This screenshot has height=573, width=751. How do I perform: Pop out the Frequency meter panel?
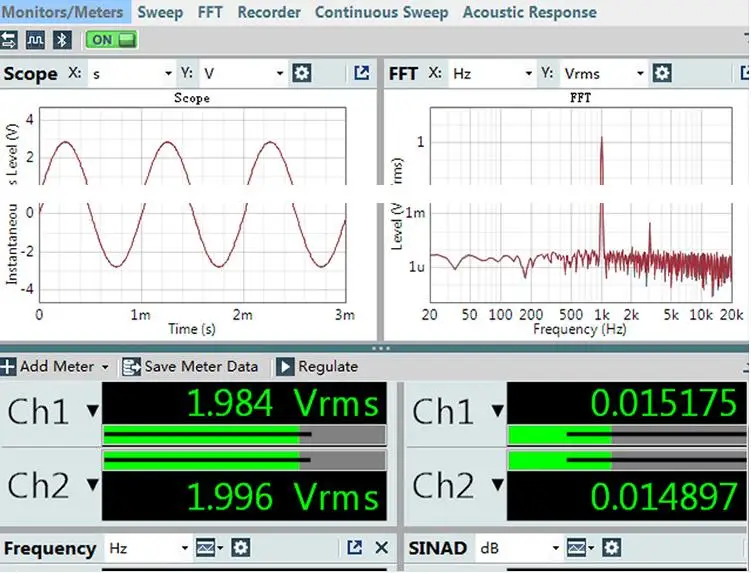(354, 548)
